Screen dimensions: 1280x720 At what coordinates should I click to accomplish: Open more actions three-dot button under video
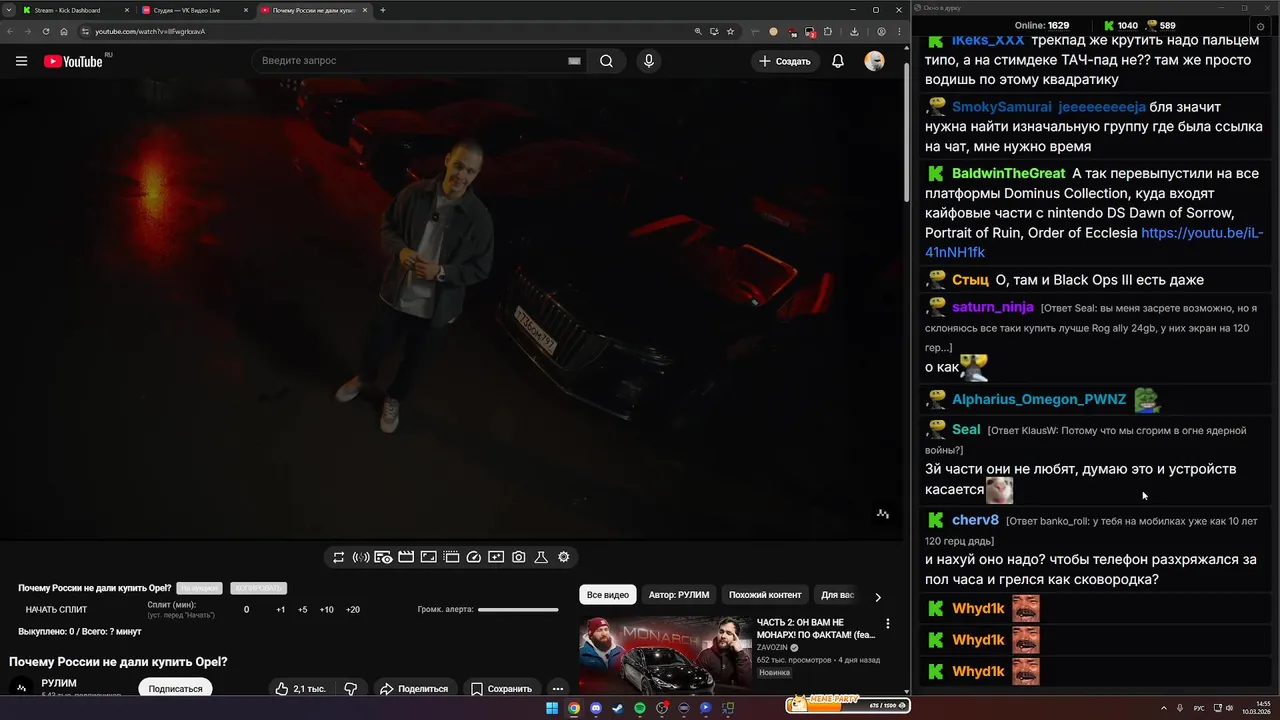pyautogui.click(x=558, y=689)
